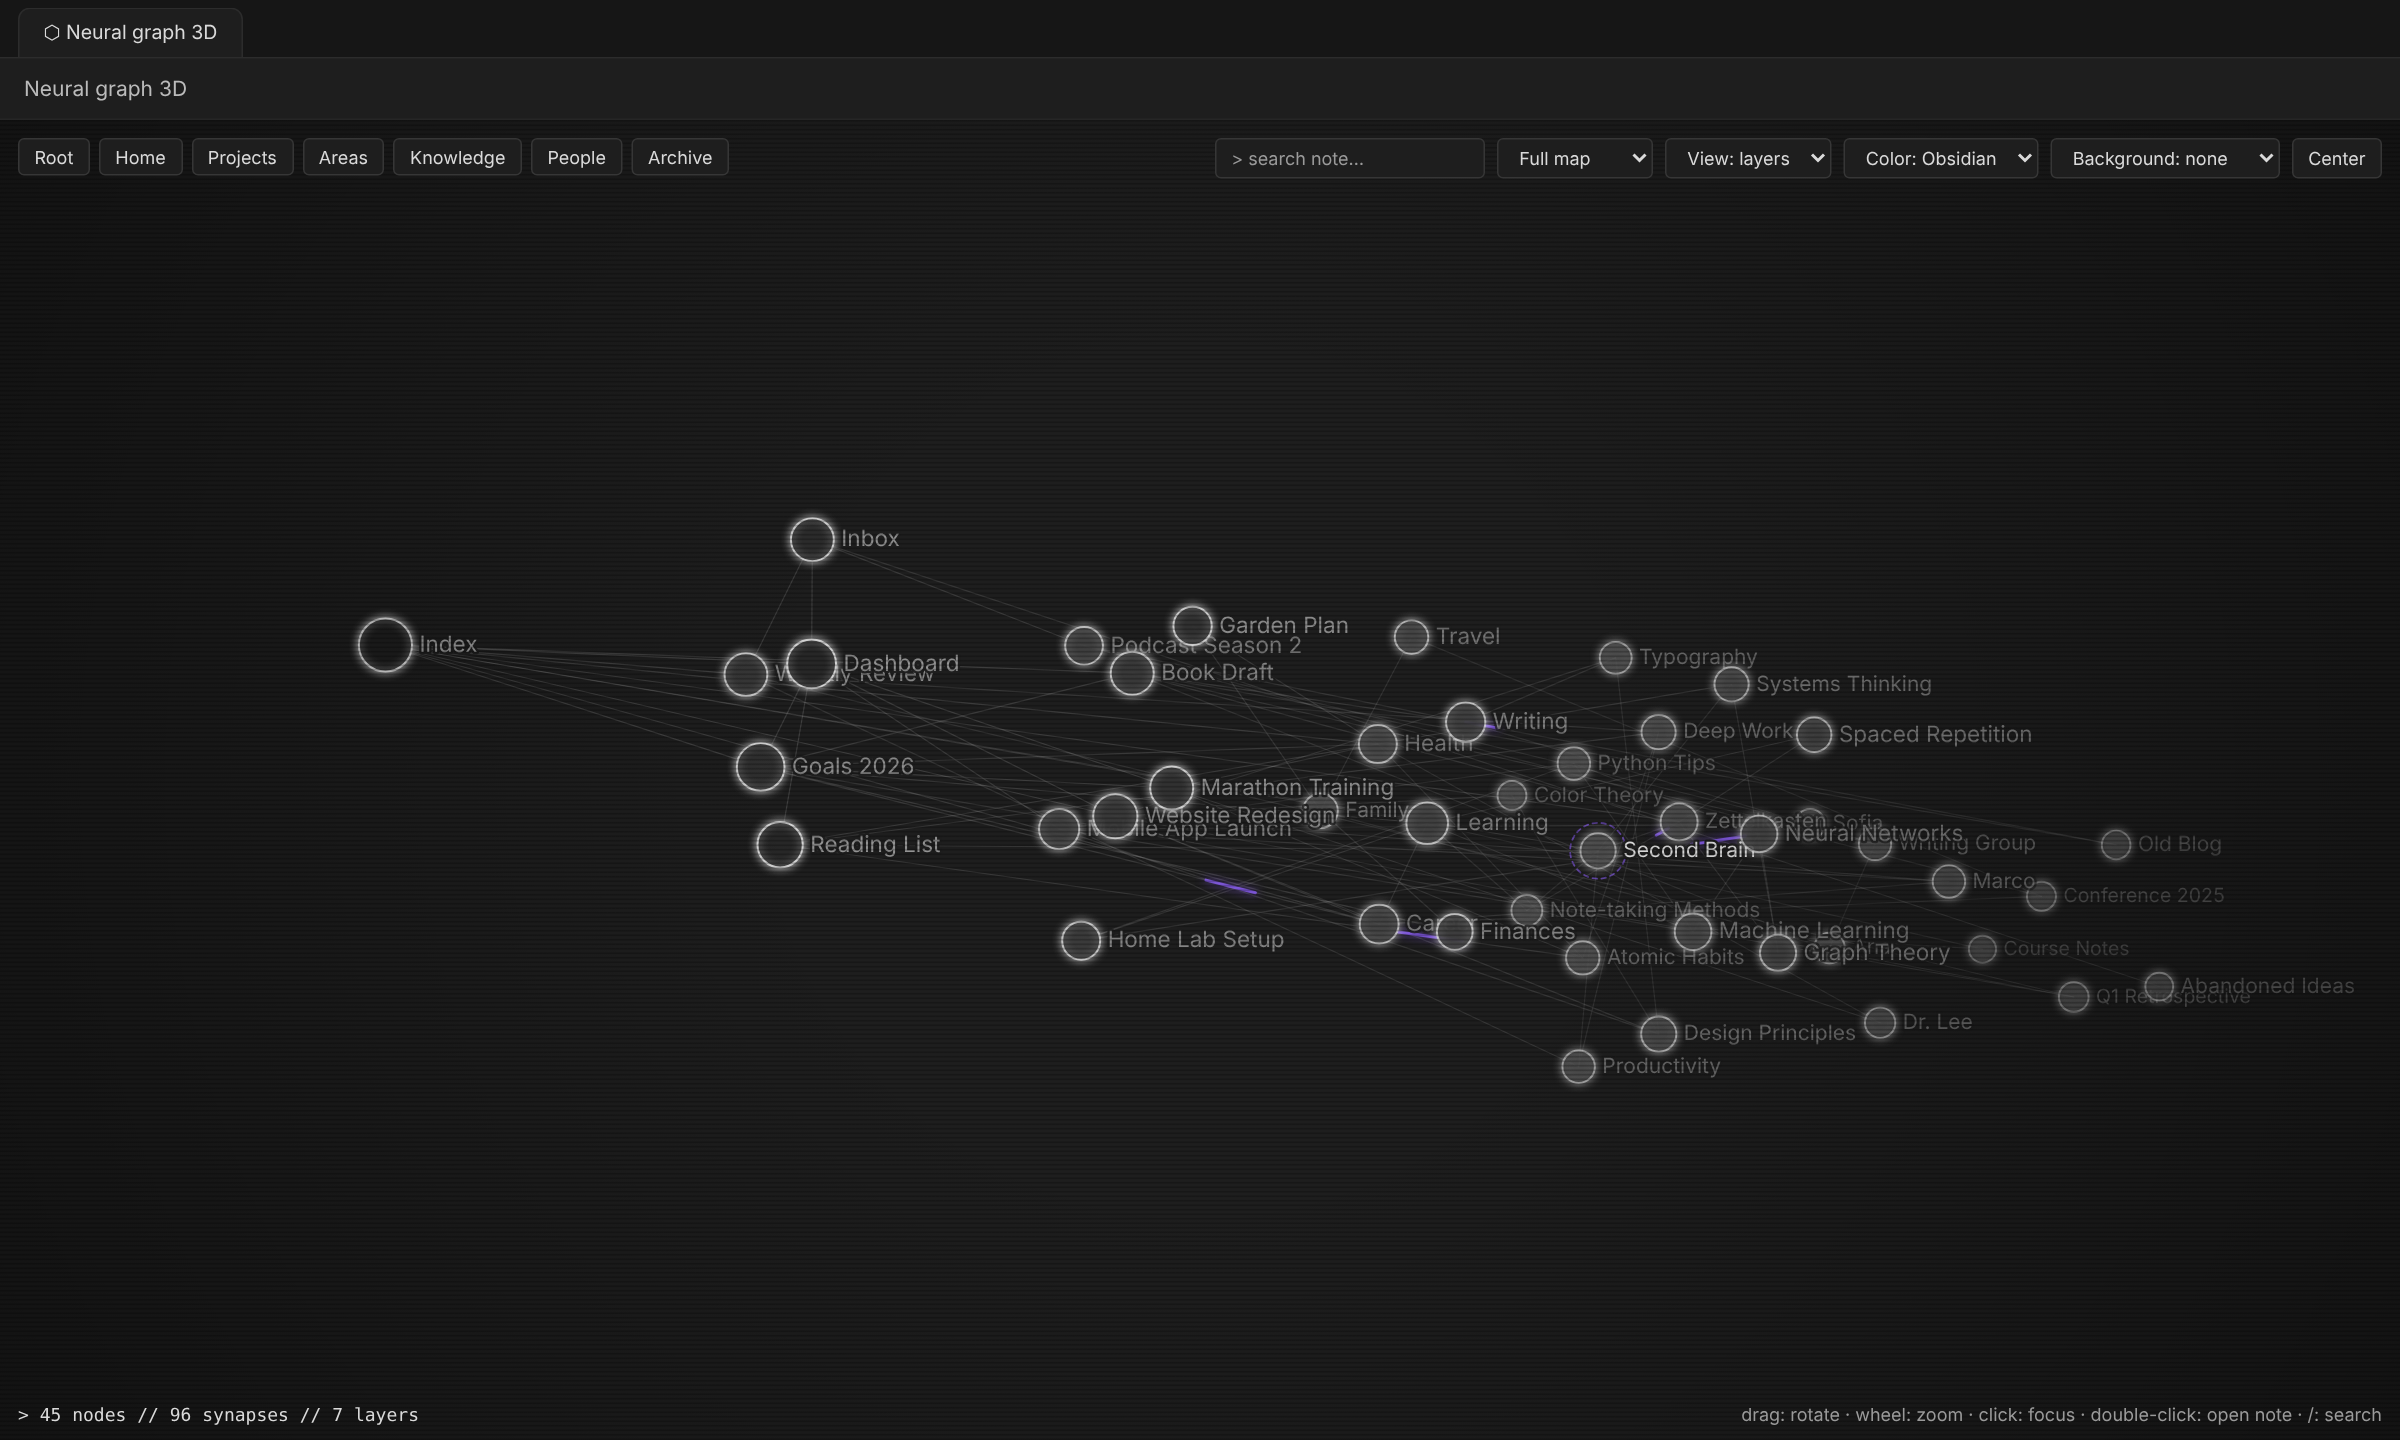Select the Learning node circle

[x=1427, y=823]
